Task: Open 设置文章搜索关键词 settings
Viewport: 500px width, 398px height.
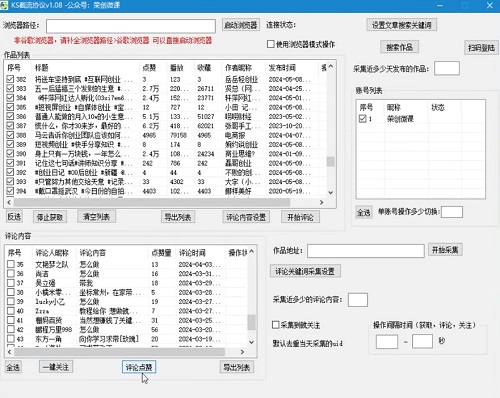Action: click(402, 25)
